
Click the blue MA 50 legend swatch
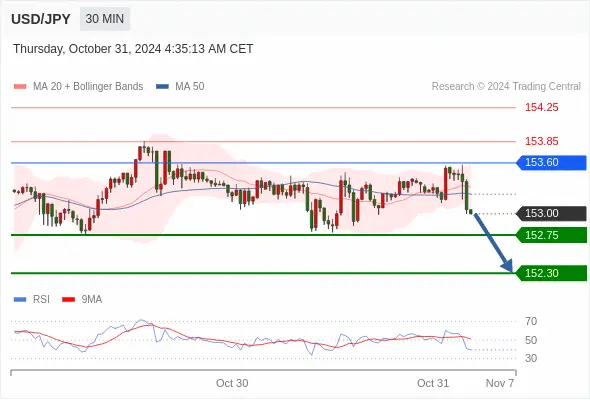click(162, 87)
